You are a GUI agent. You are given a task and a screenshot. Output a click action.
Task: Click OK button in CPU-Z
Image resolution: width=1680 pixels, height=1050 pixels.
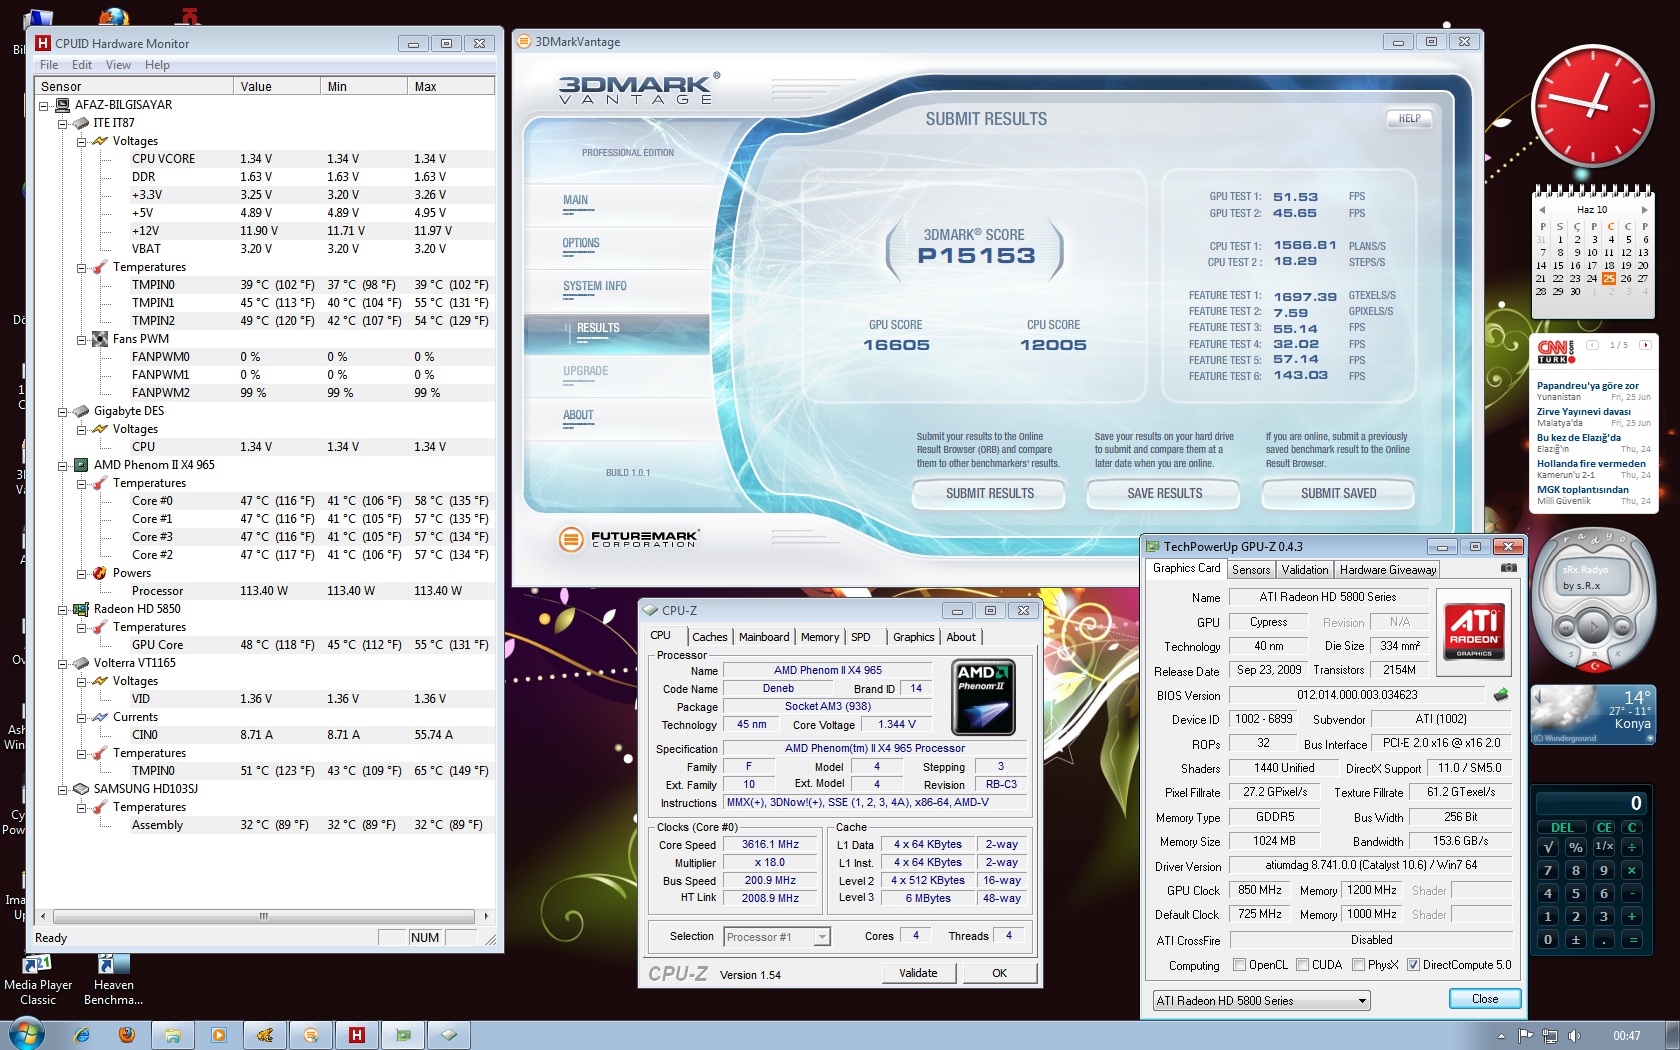click(x=999, y=973)
